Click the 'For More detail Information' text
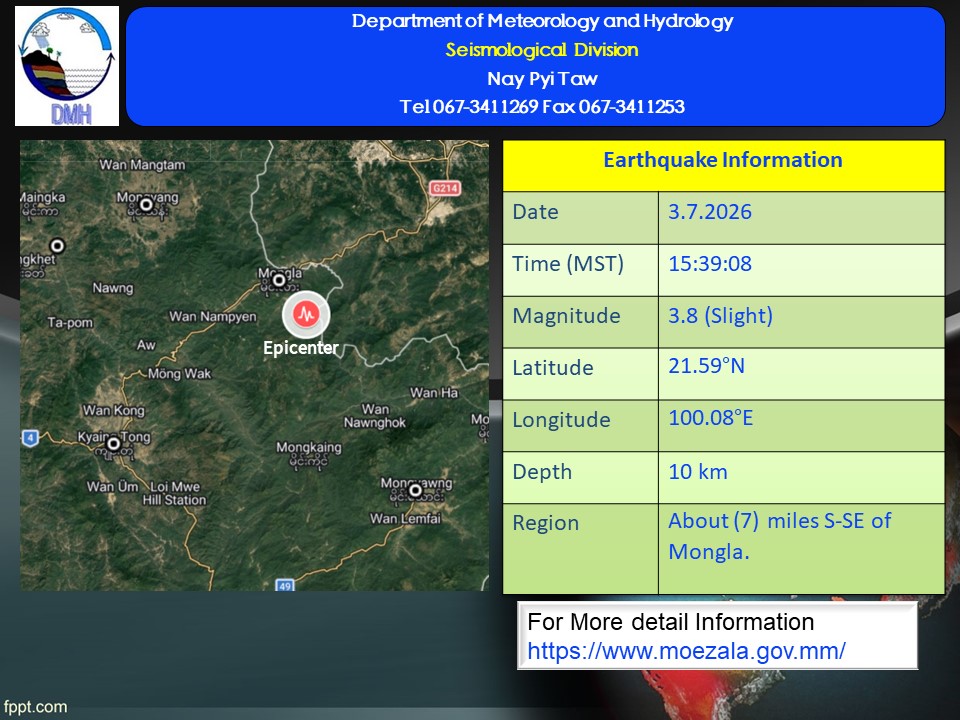 (670, 622)
